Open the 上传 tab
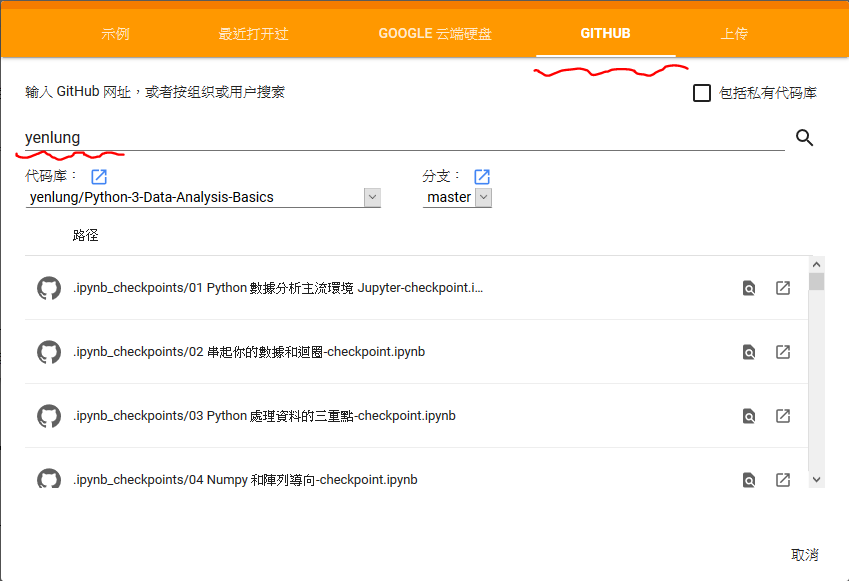The image size is (849, 581). tap(734, 34)
